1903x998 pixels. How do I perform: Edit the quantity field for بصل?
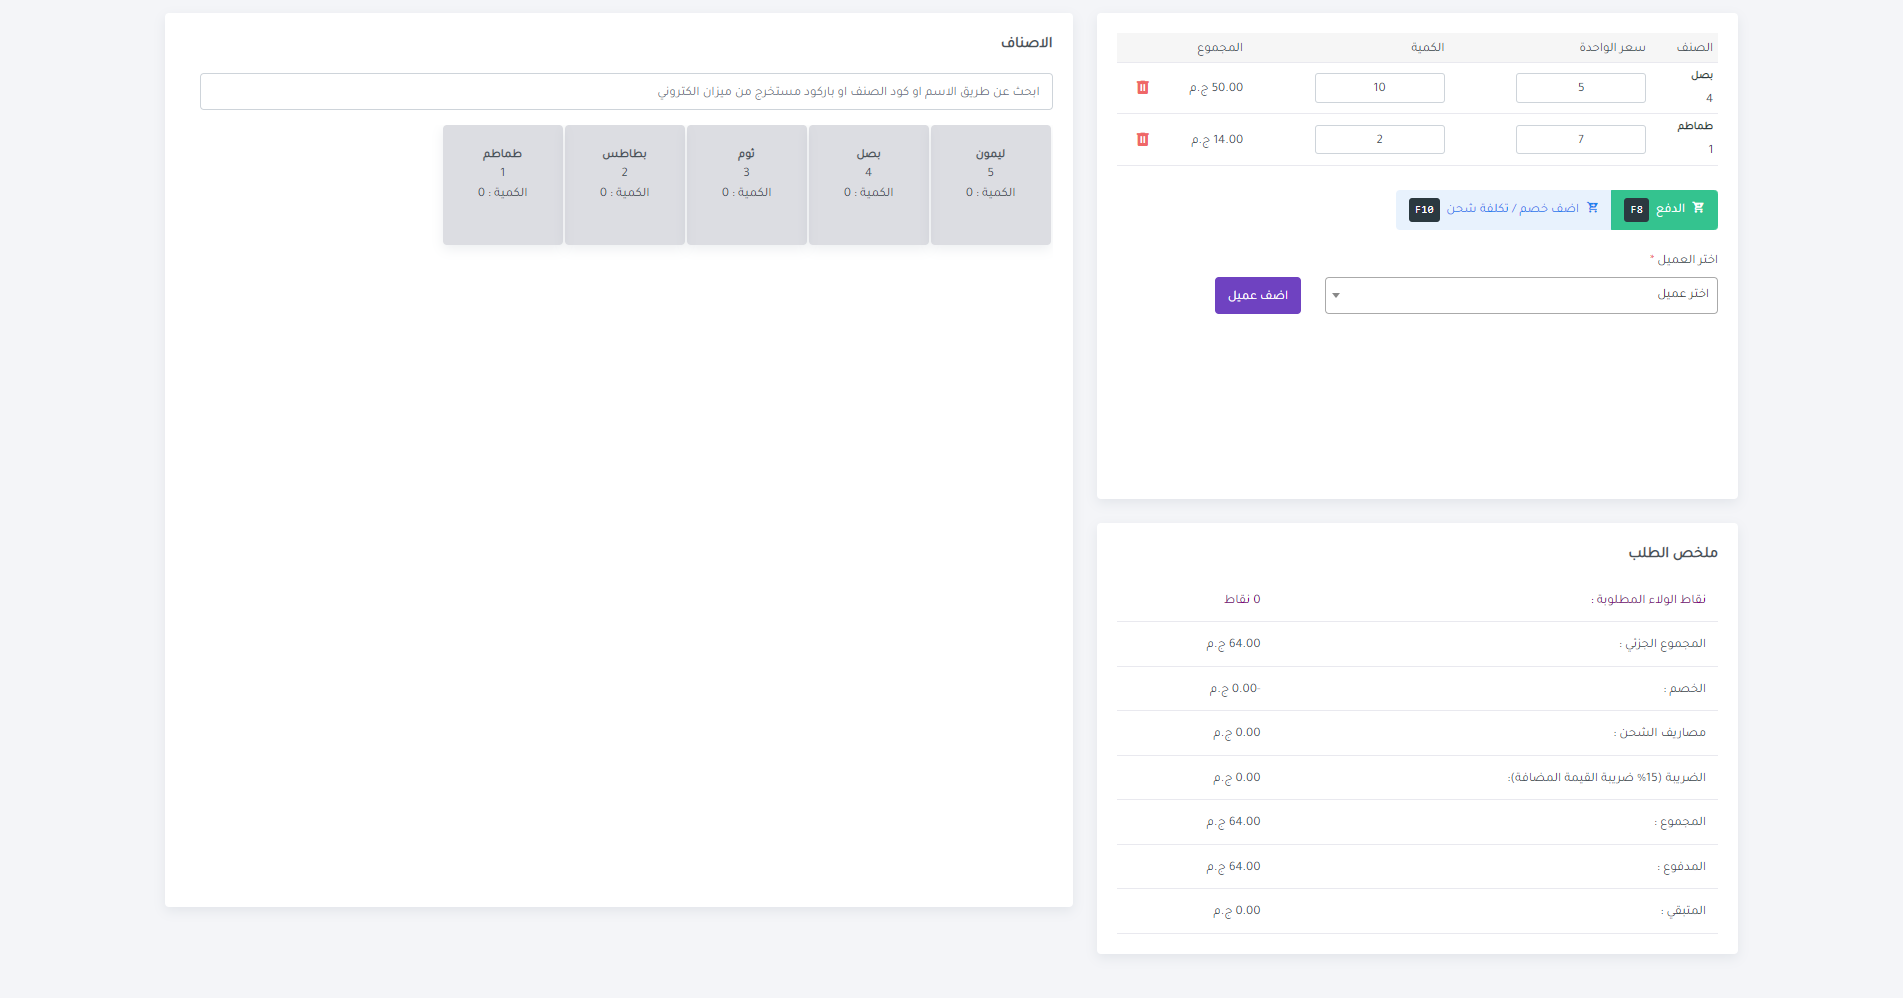1379,88
